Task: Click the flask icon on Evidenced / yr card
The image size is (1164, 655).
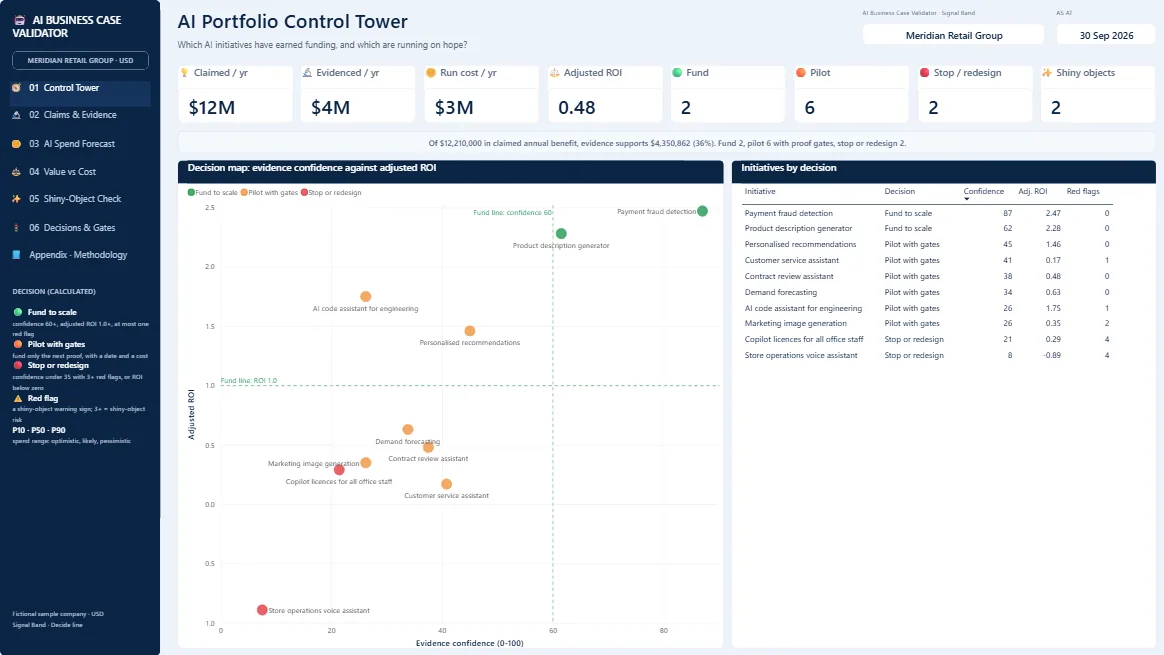Action: pyautogui.click(x=307, y=73)
